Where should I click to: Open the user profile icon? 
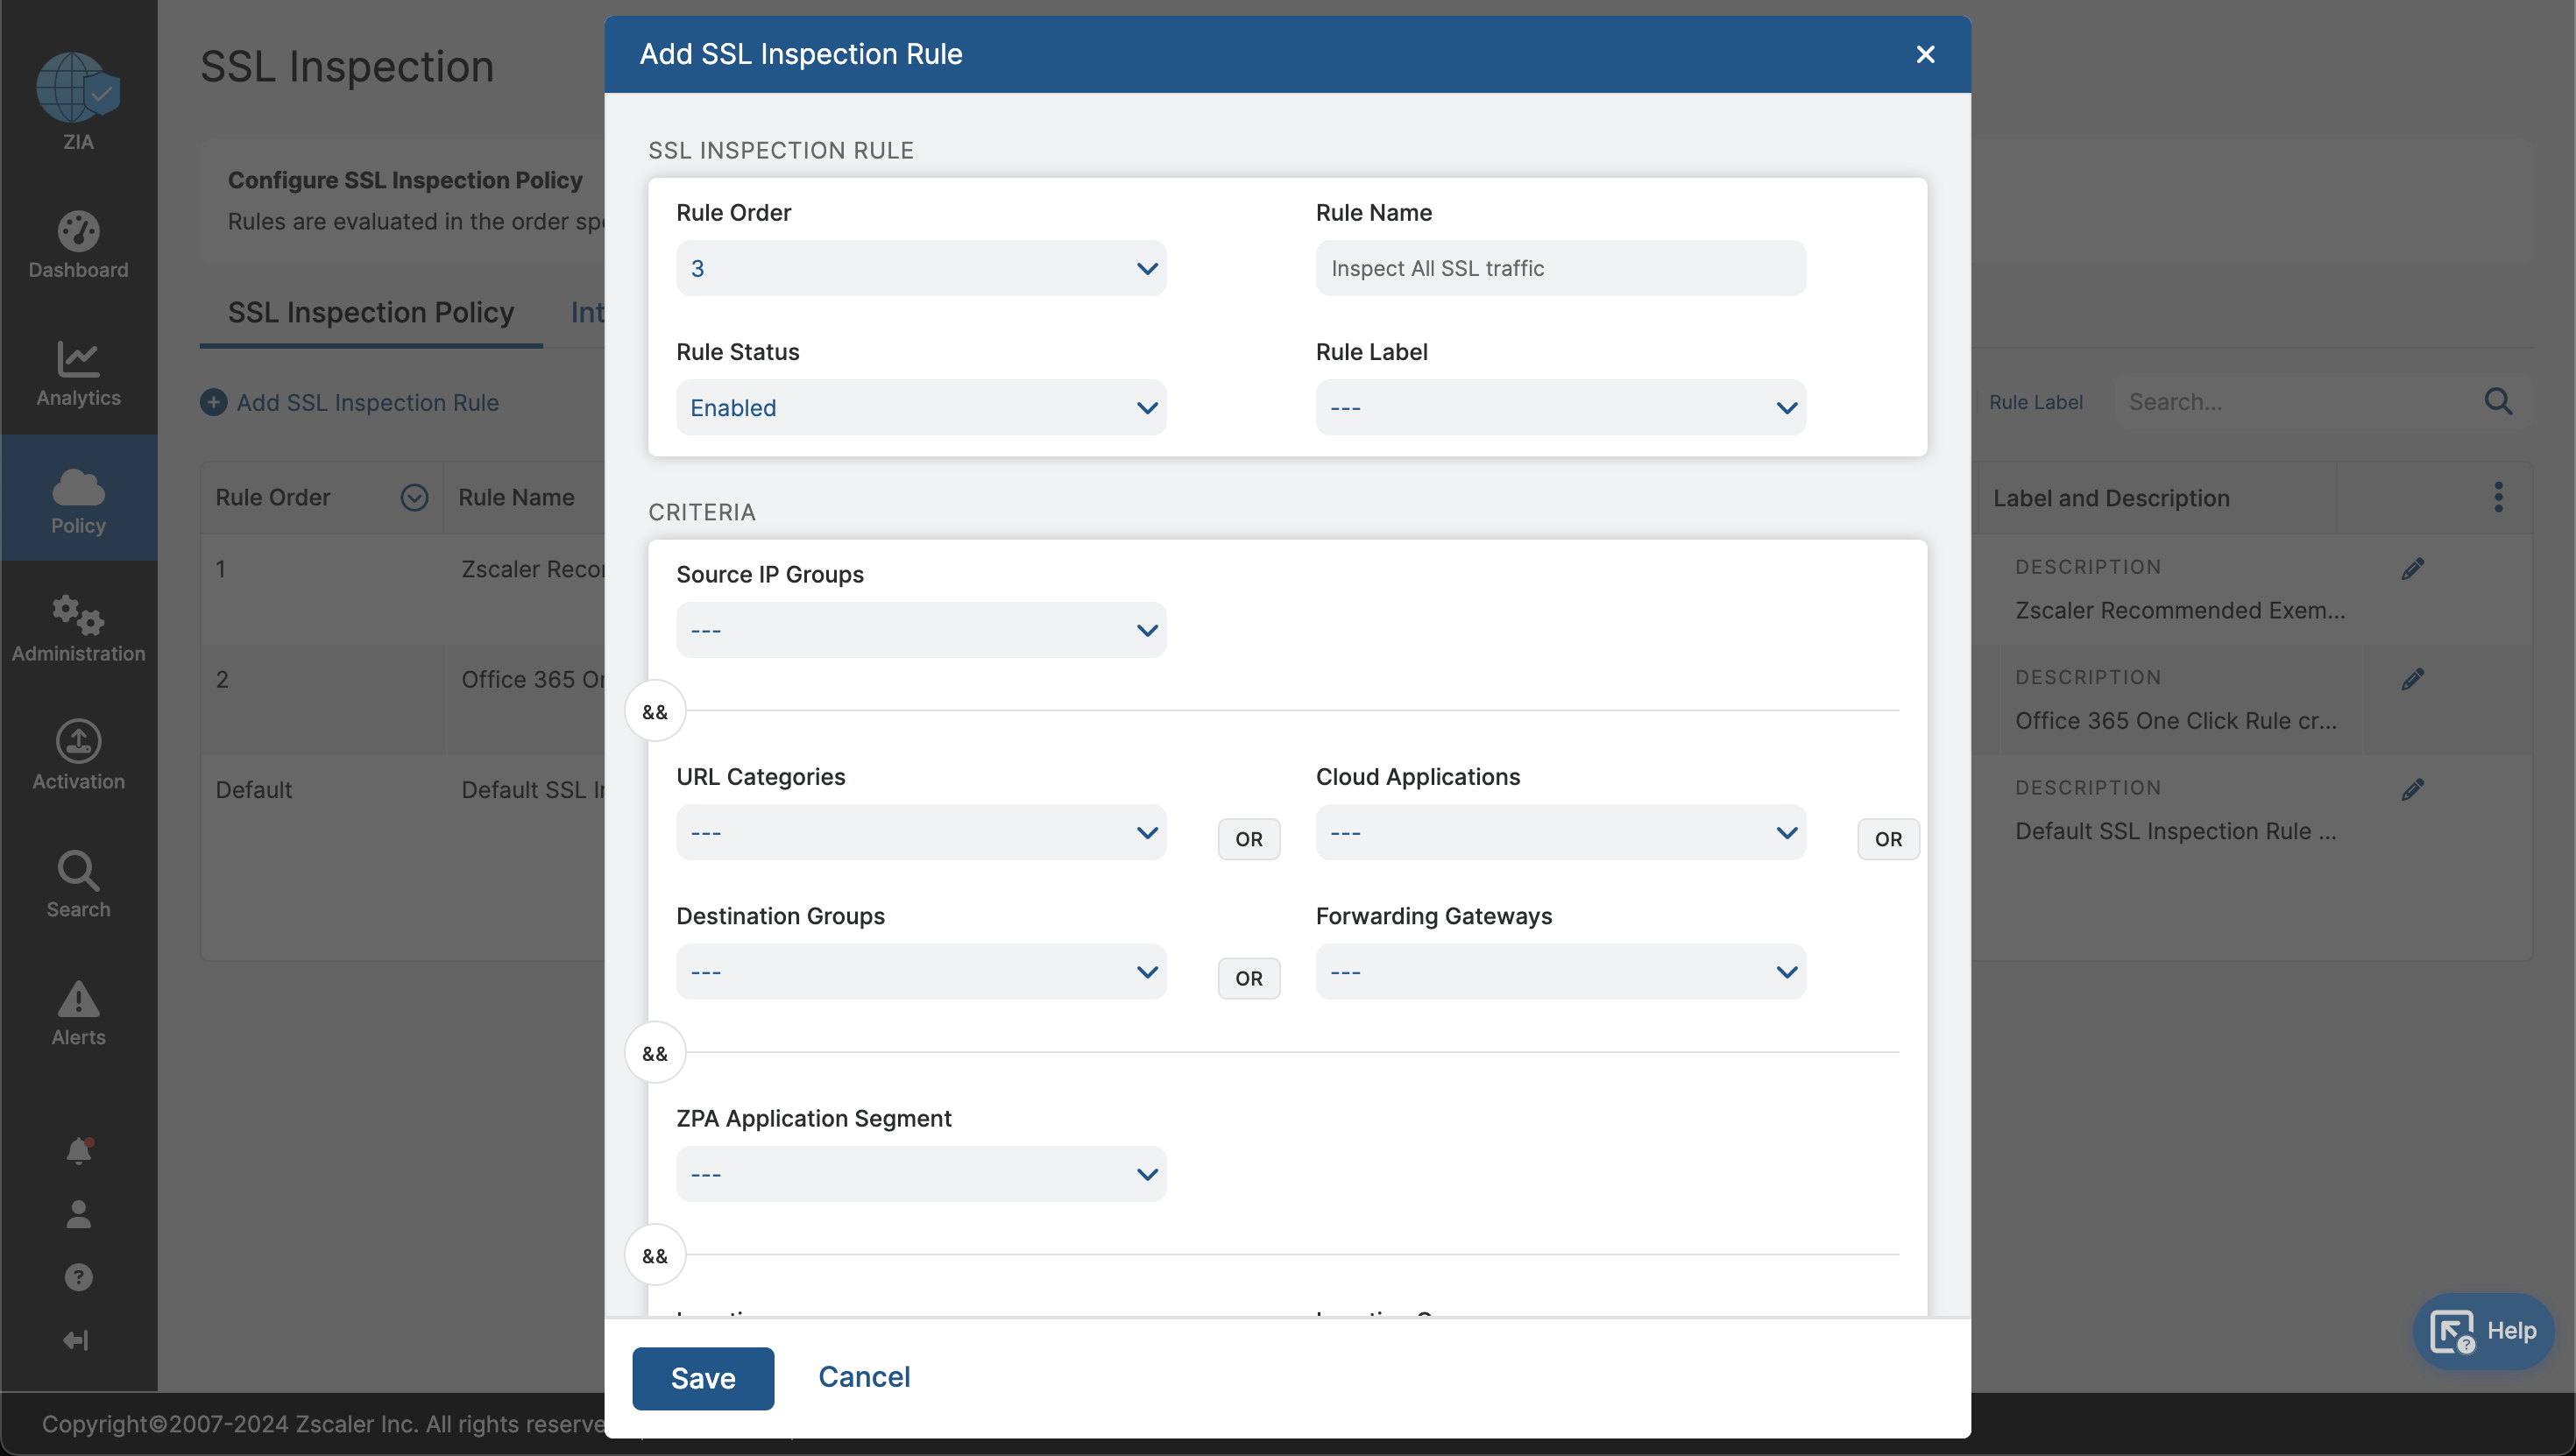[79, 1214]
